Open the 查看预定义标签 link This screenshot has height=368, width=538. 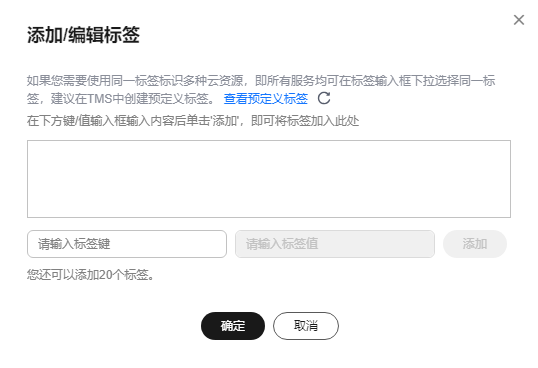266,99
